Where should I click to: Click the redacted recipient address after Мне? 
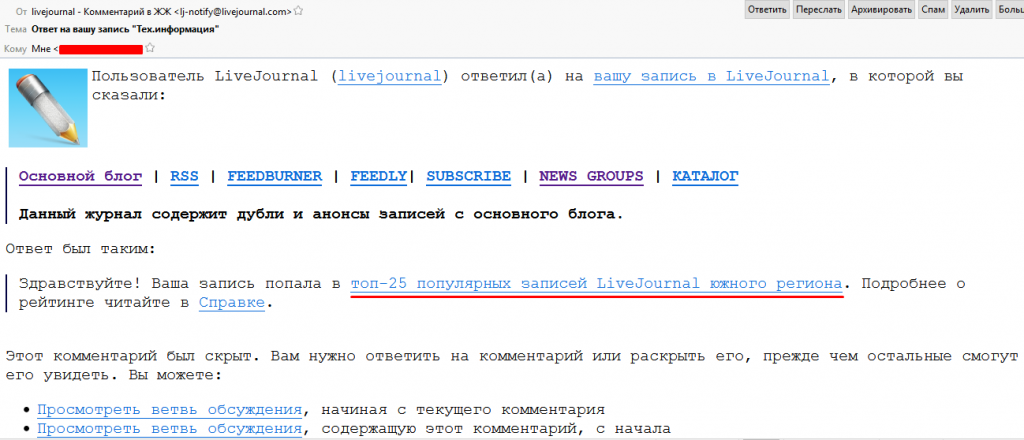coord(101,48)
